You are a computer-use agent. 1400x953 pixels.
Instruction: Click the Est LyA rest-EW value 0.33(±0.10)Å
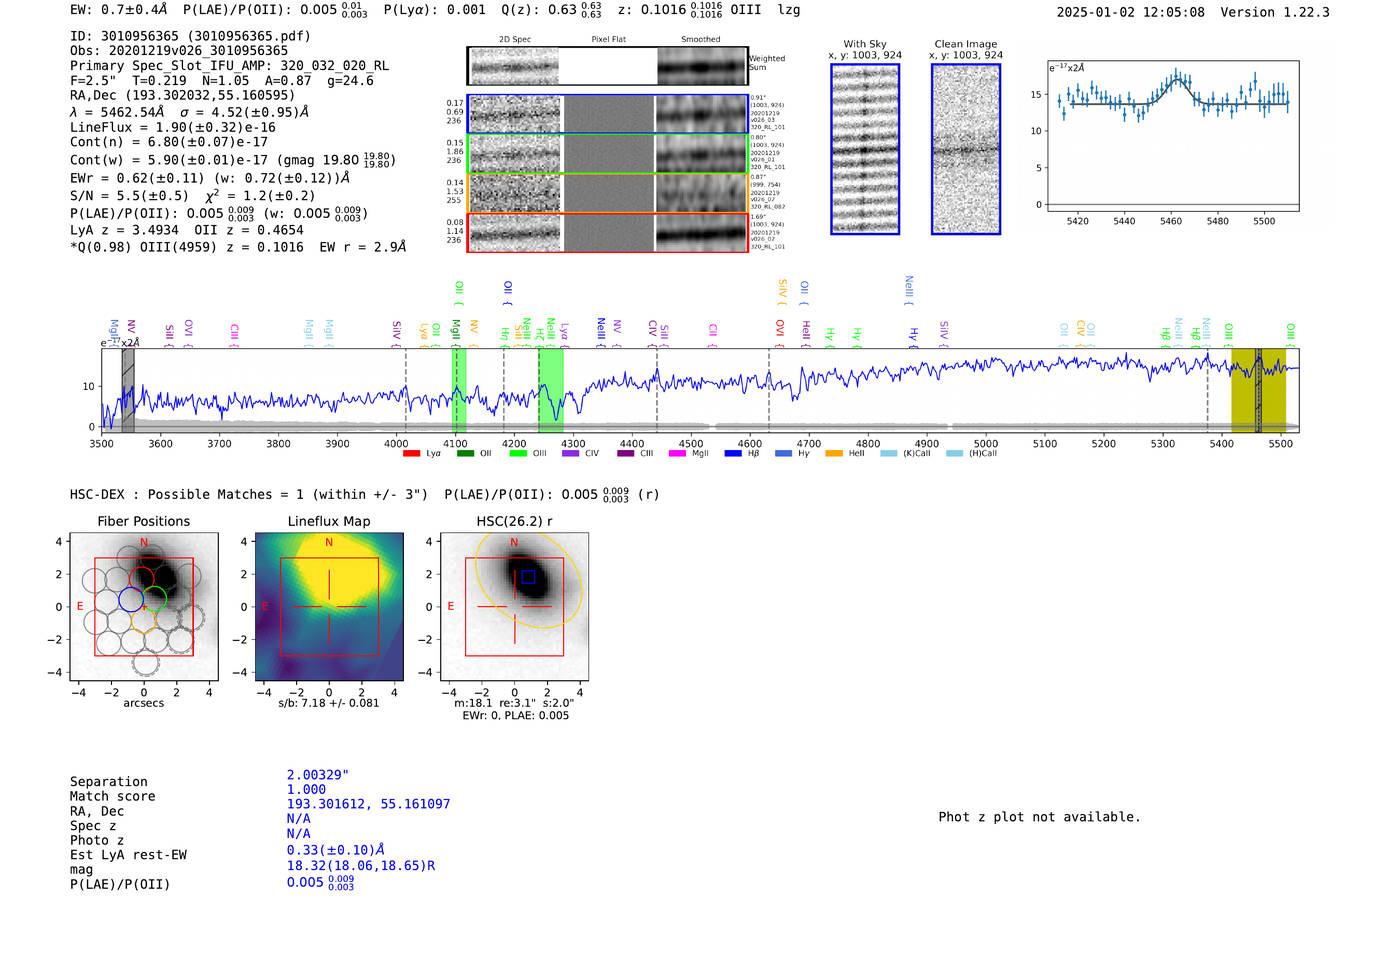[336, 850]
